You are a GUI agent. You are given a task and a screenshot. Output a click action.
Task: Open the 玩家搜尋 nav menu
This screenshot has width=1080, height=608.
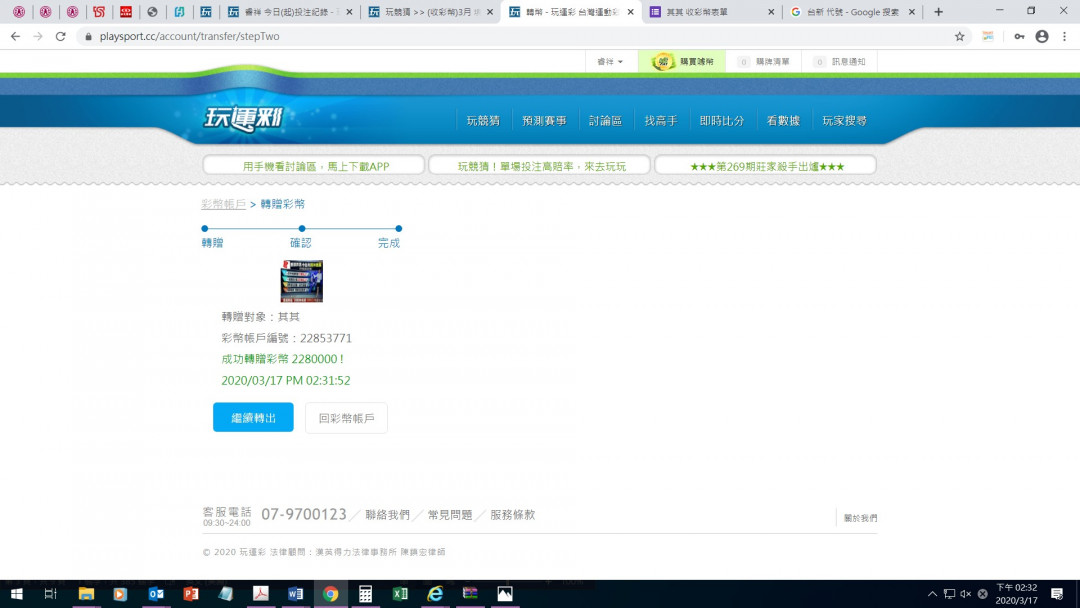[x=844, y=120]
